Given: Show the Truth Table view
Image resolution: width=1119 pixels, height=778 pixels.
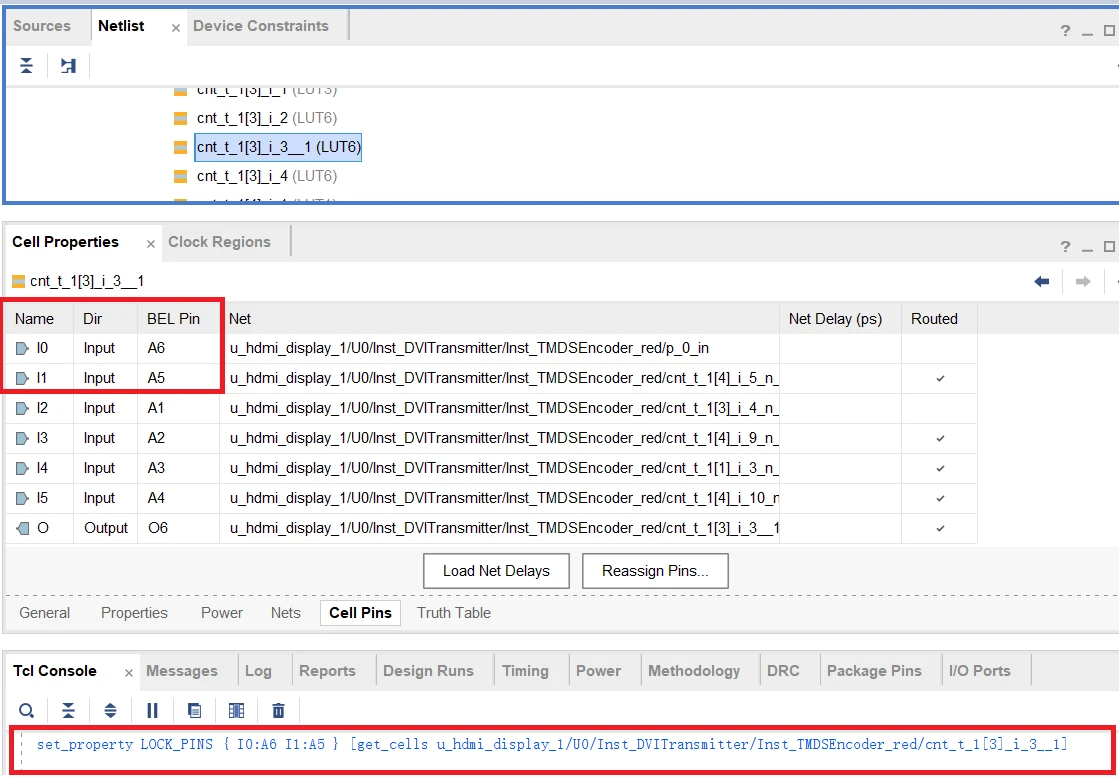Looking at the screenshot, I should tap(454, 613).
